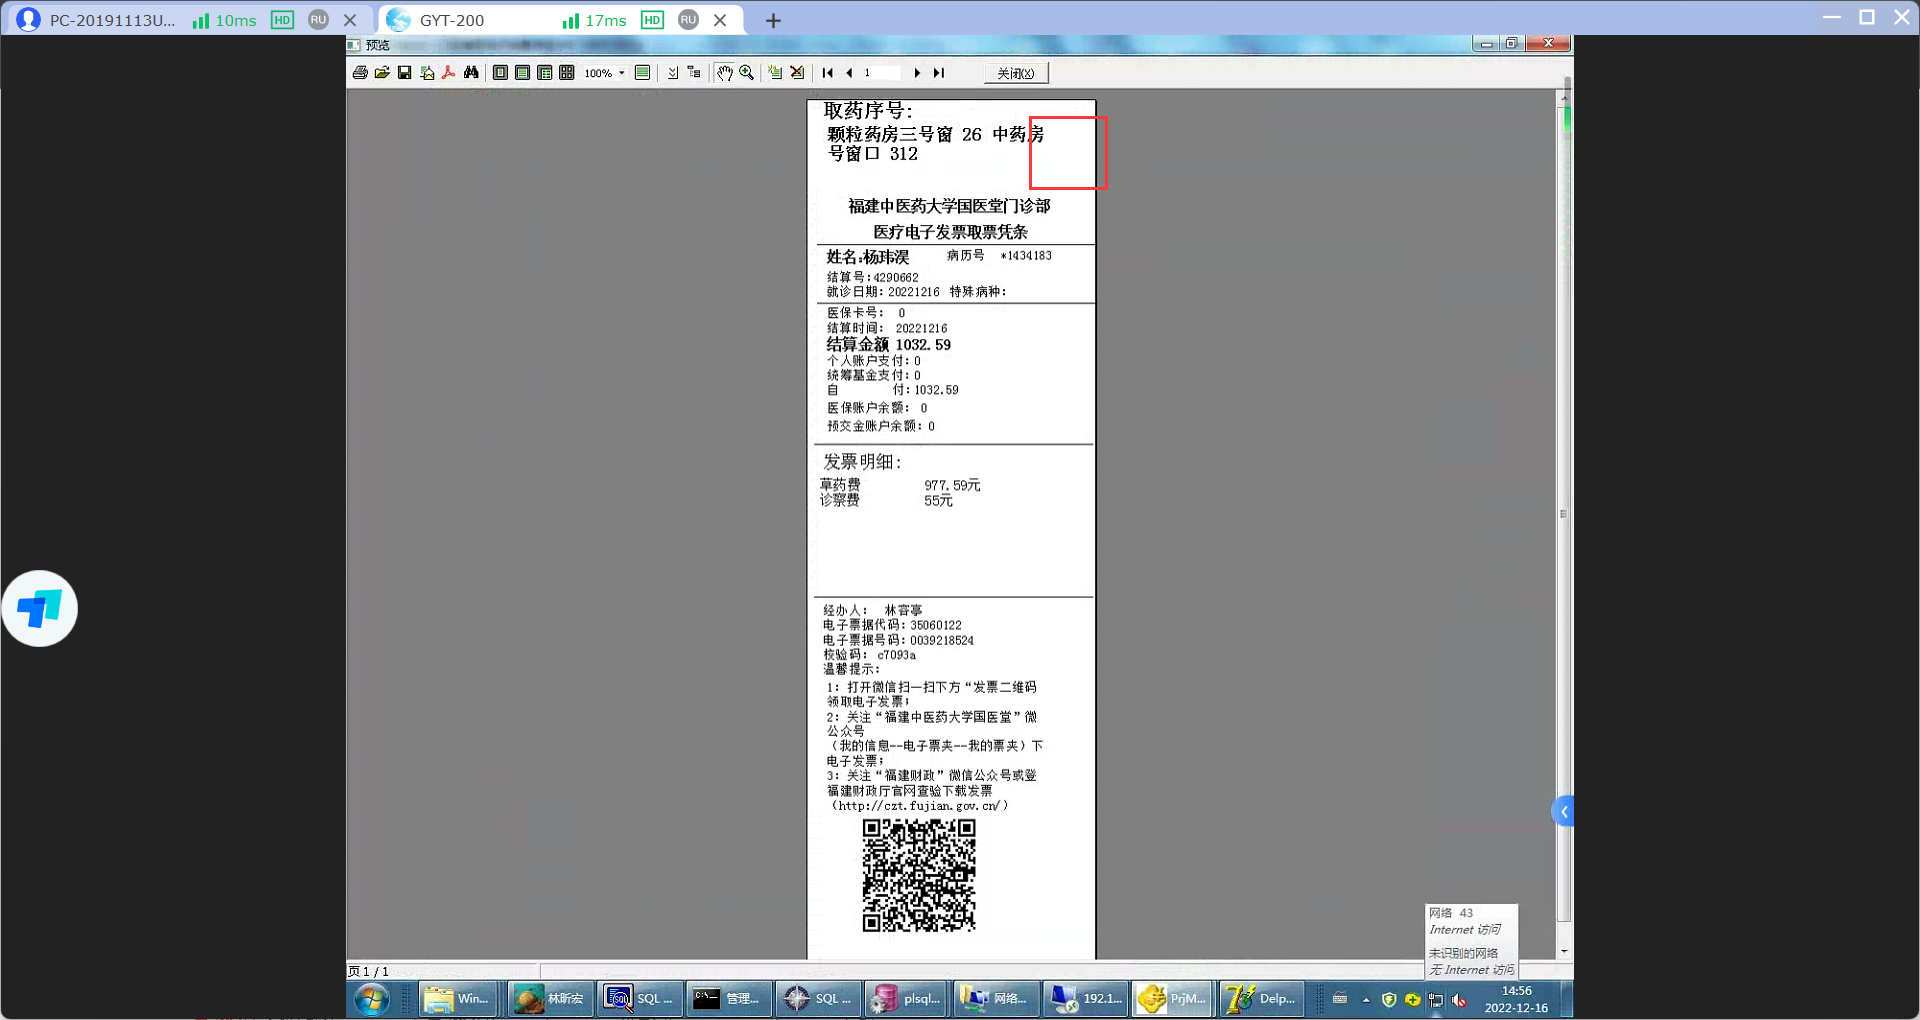Open 192.1... remote desktop taskbar item
Image resolution: width=1920 pixels, height=1020 pixels.
click(1085, 999)
